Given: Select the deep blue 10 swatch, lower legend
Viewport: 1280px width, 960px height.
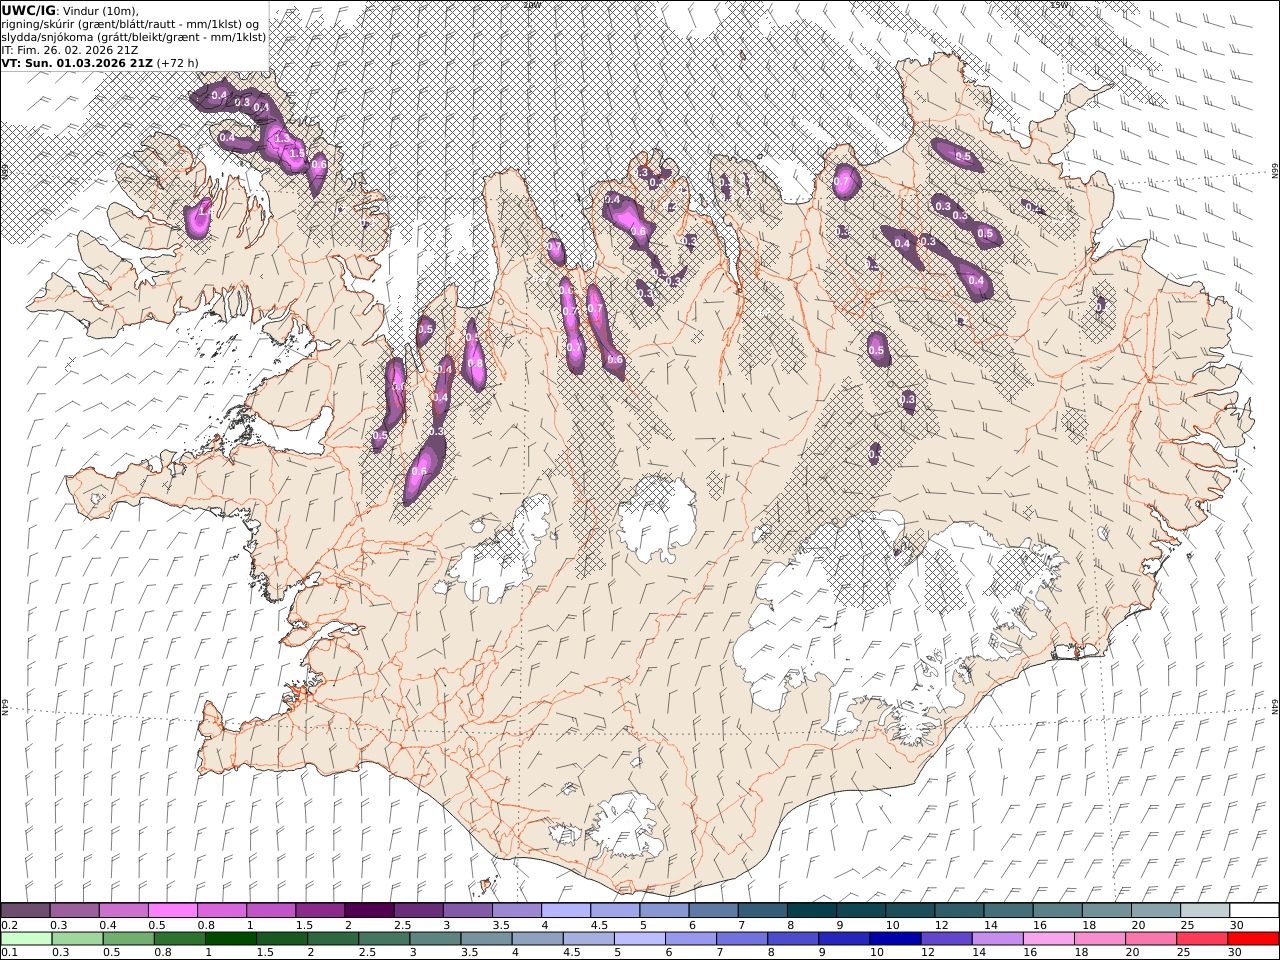Looking at the screenshot, I should tap(894, 938).
